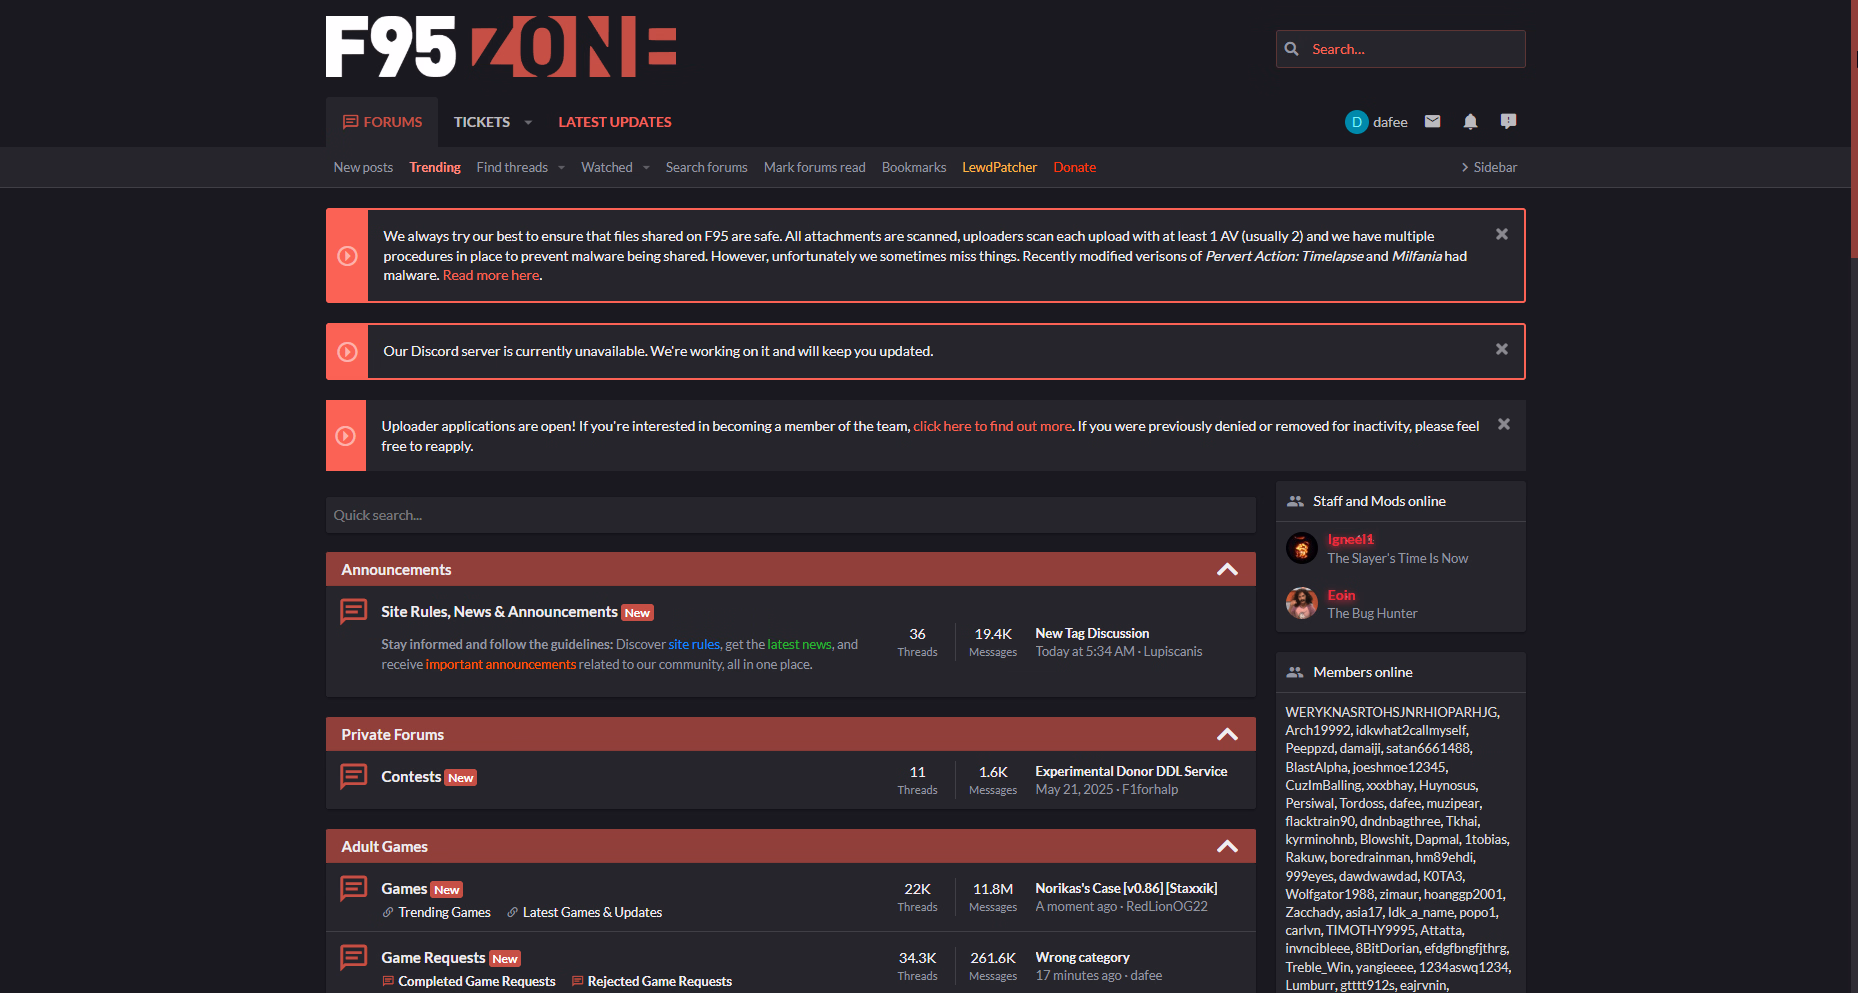Expand the Tickets dropdown arrow
This screenshot has height=993, width=1858.
coord(528,122)
